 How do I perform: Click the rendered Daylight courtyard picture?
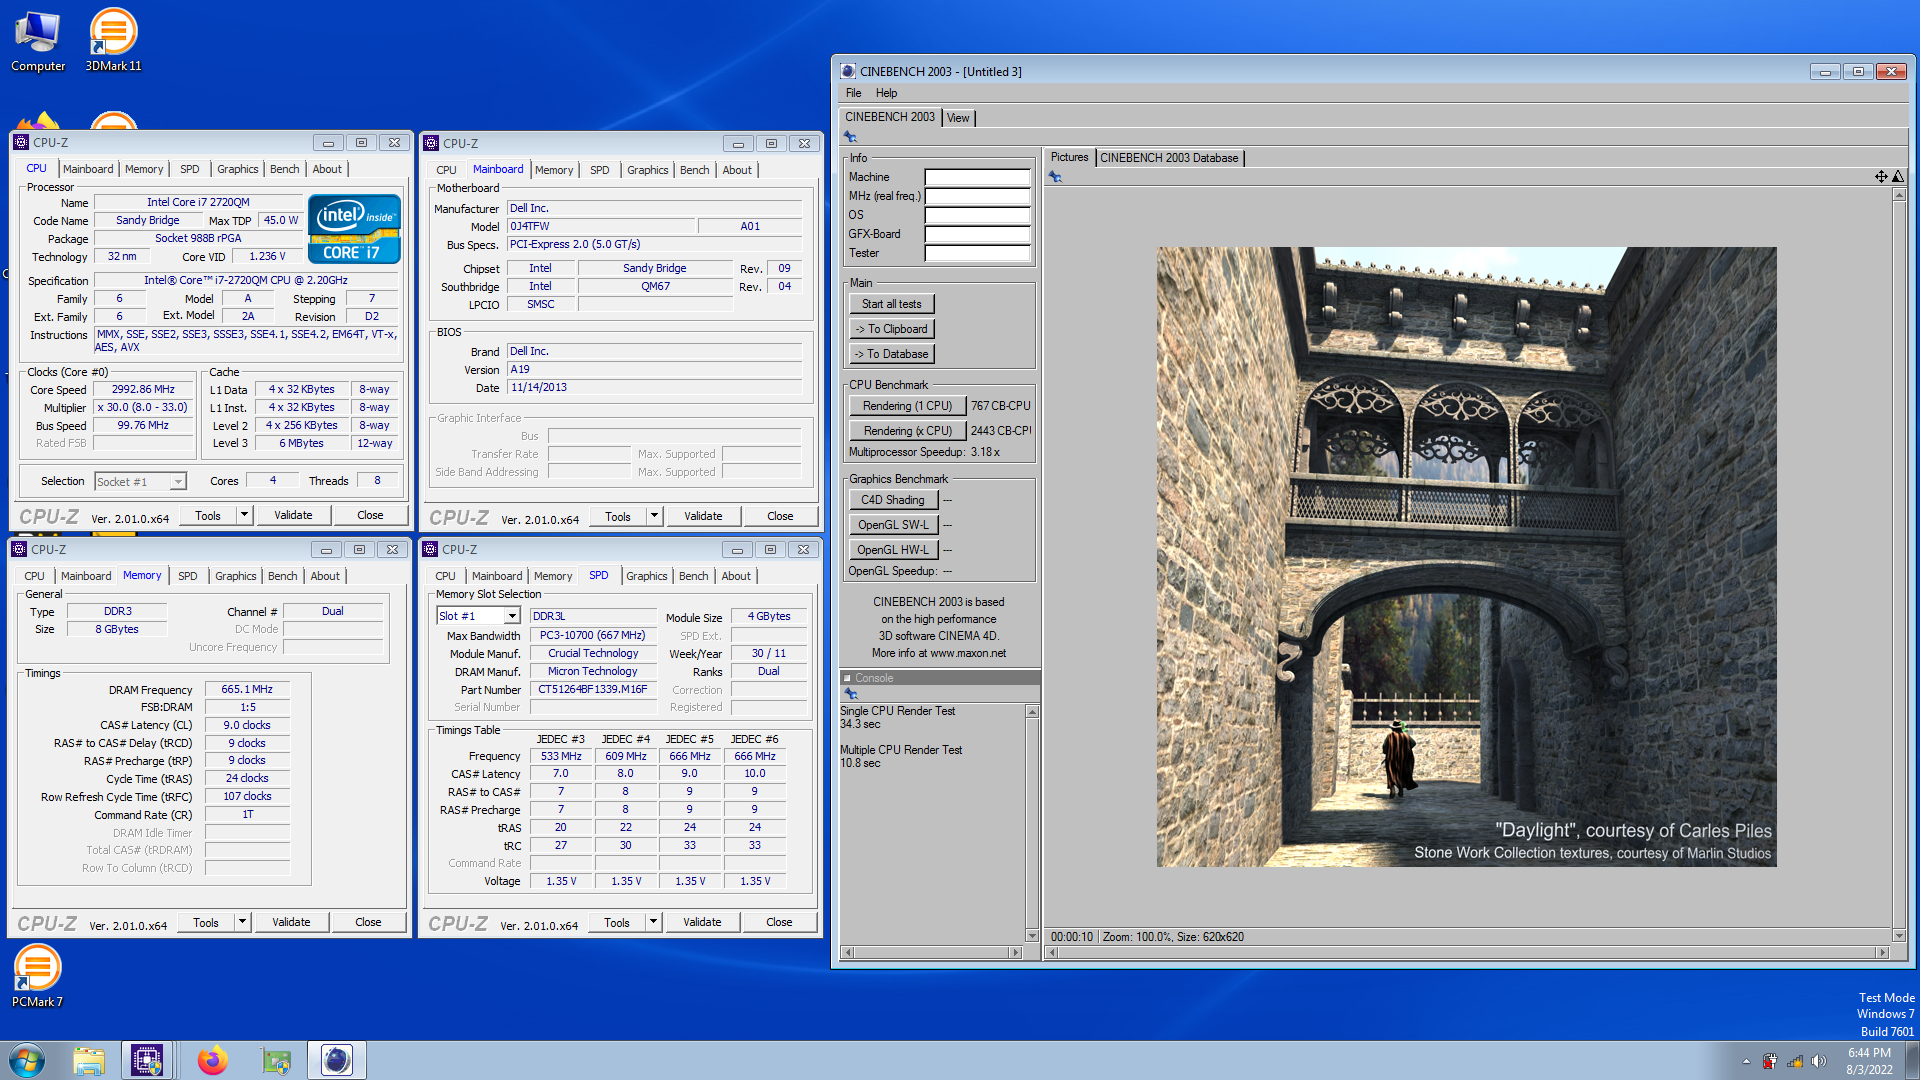(1467, 557)
